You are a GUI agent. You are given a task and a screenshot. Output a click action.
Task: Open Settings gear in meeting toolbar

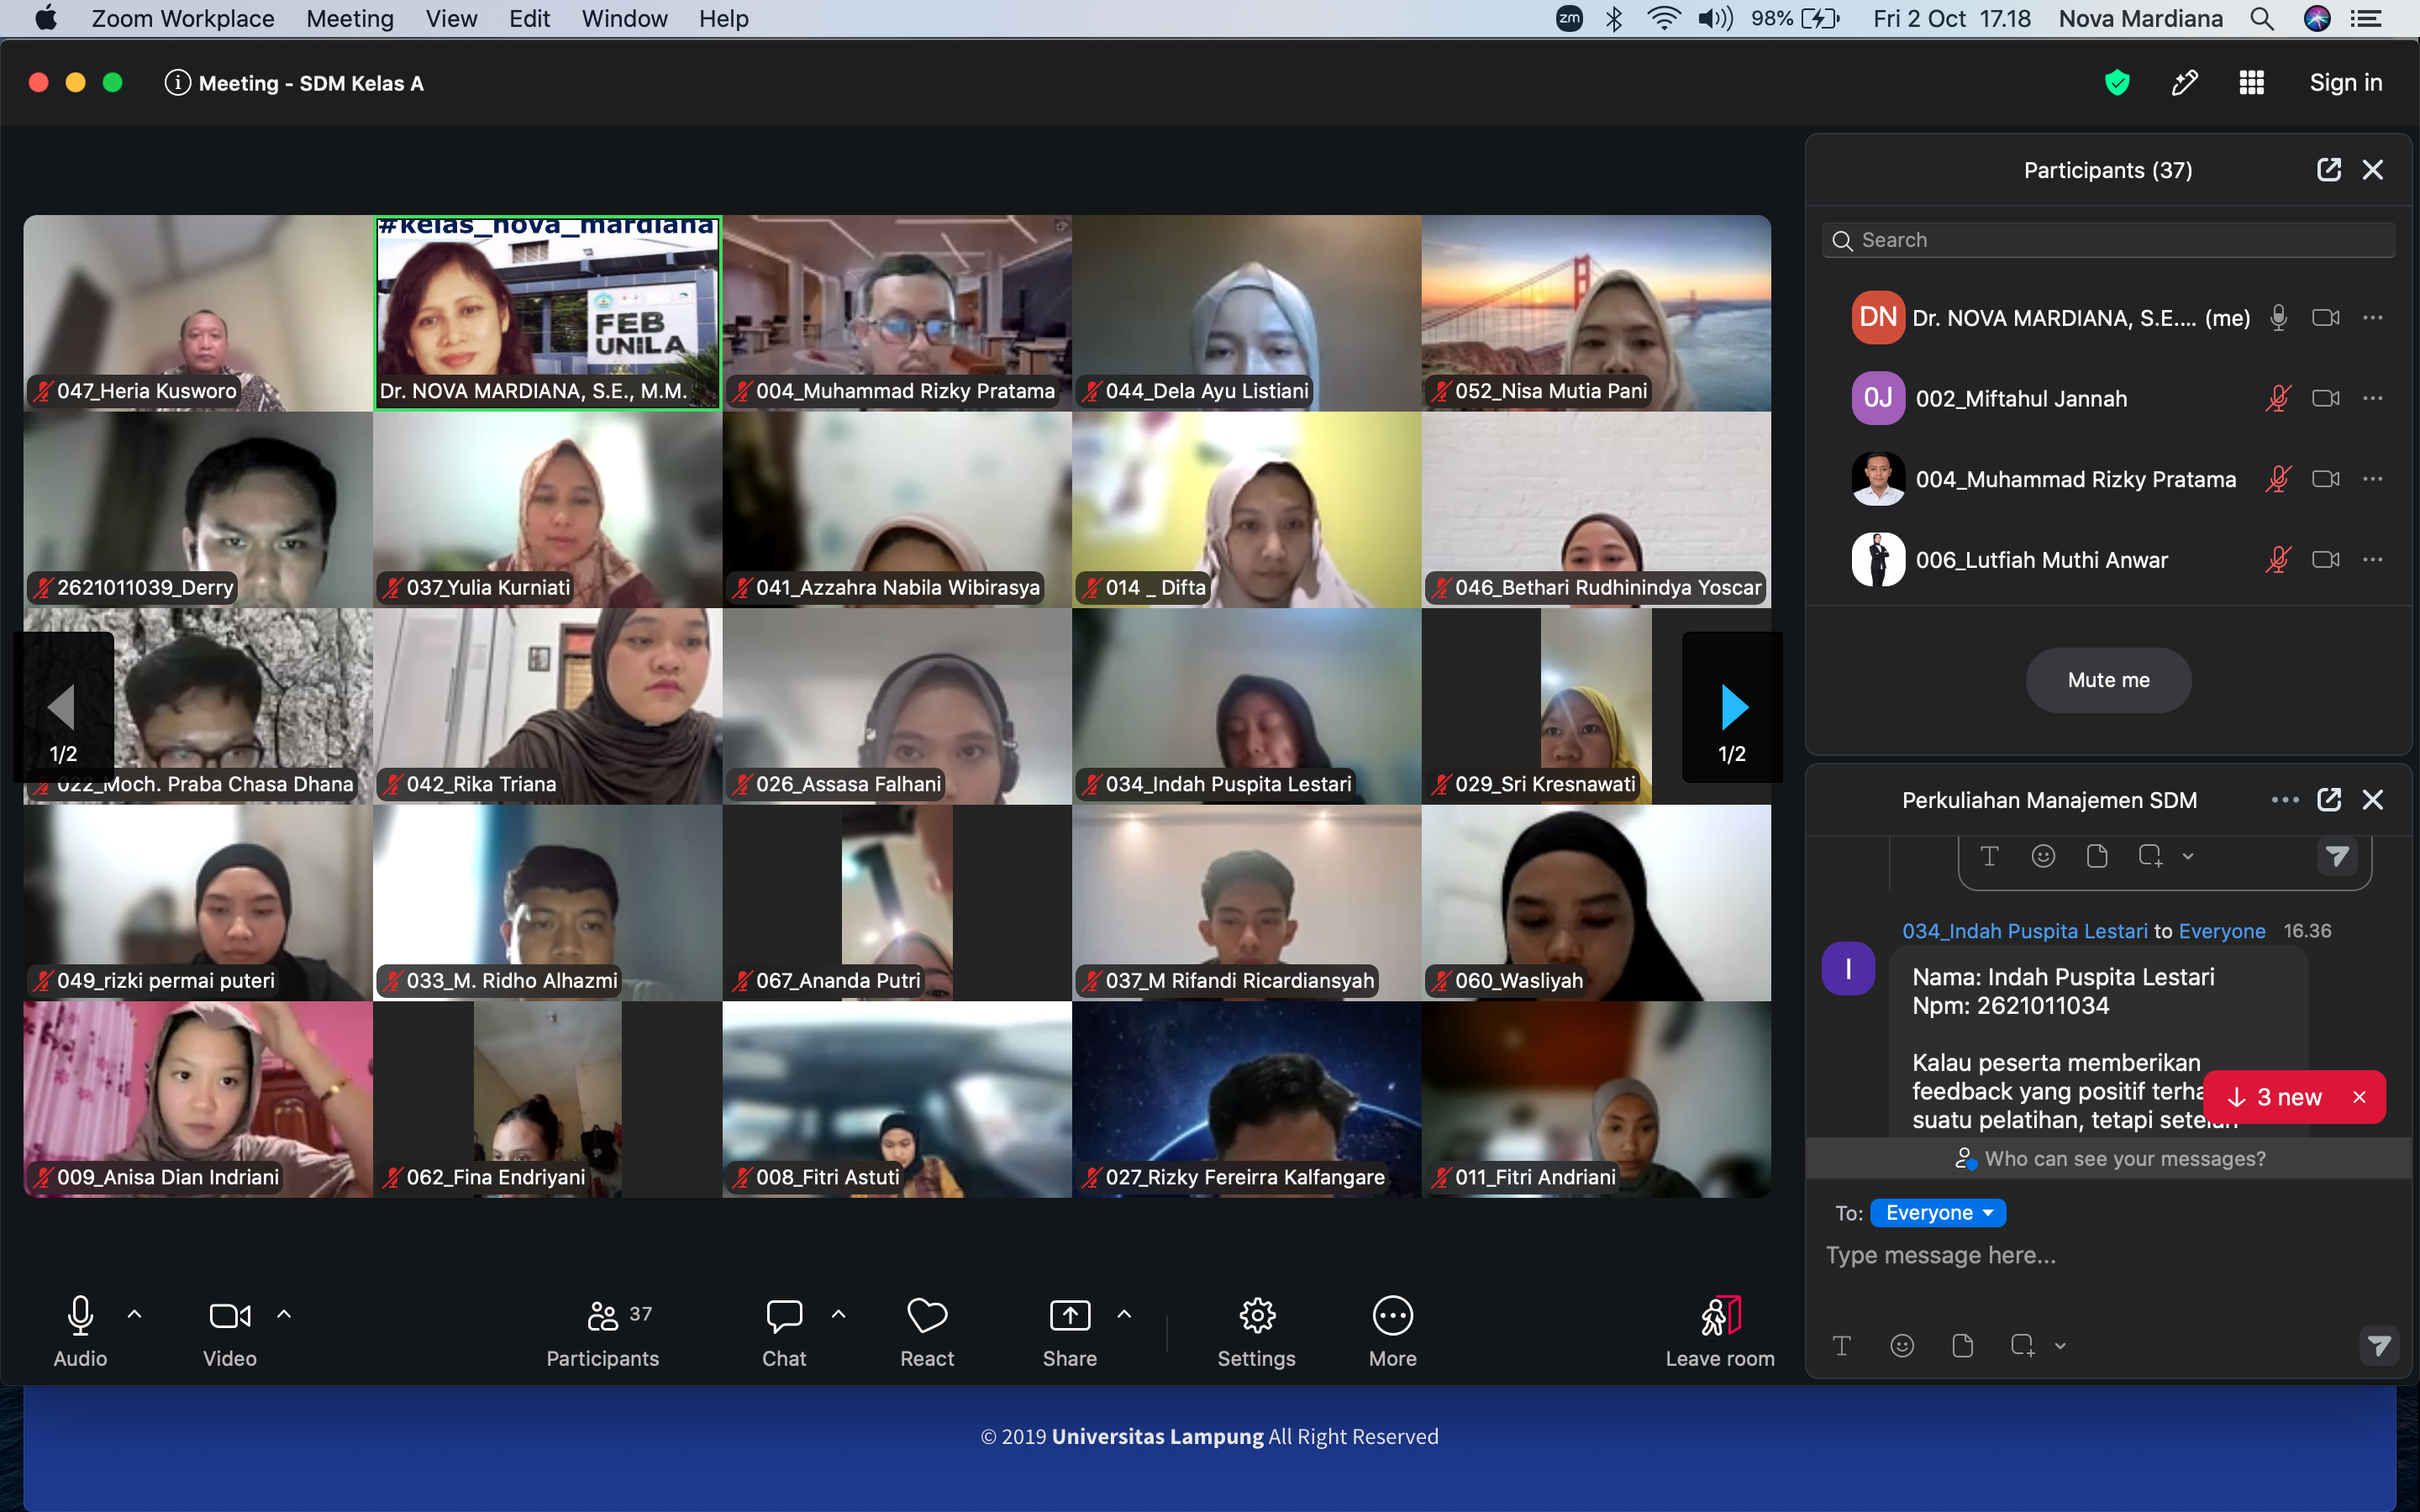(x=1257, y=1331)
